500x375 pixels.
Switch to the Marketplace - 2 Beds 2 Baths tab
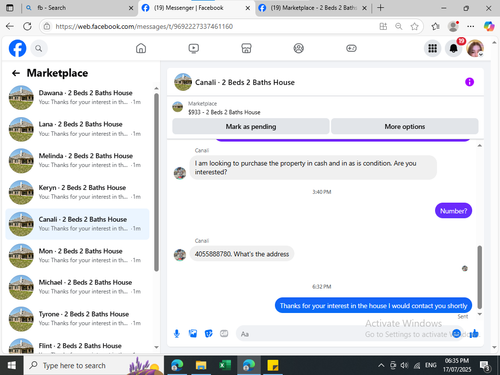pos(312,8)
